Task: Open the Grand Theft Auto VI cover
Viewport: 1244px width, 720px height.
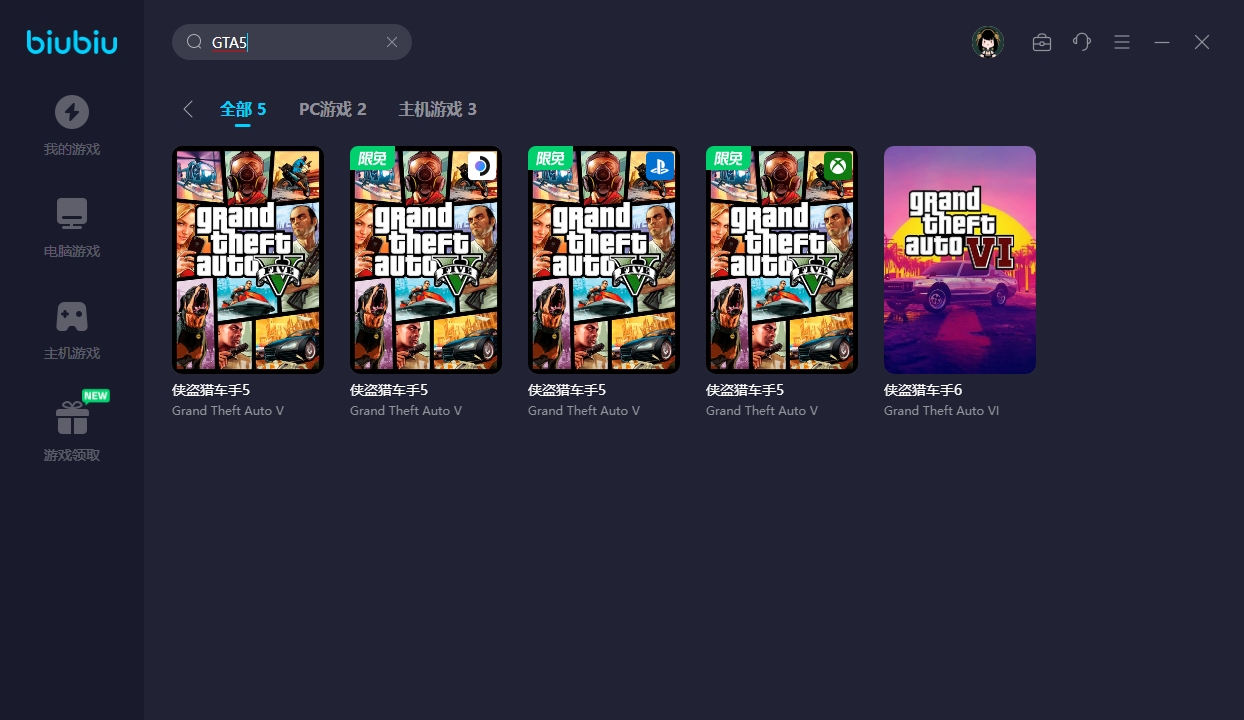Action: [960, 260]
